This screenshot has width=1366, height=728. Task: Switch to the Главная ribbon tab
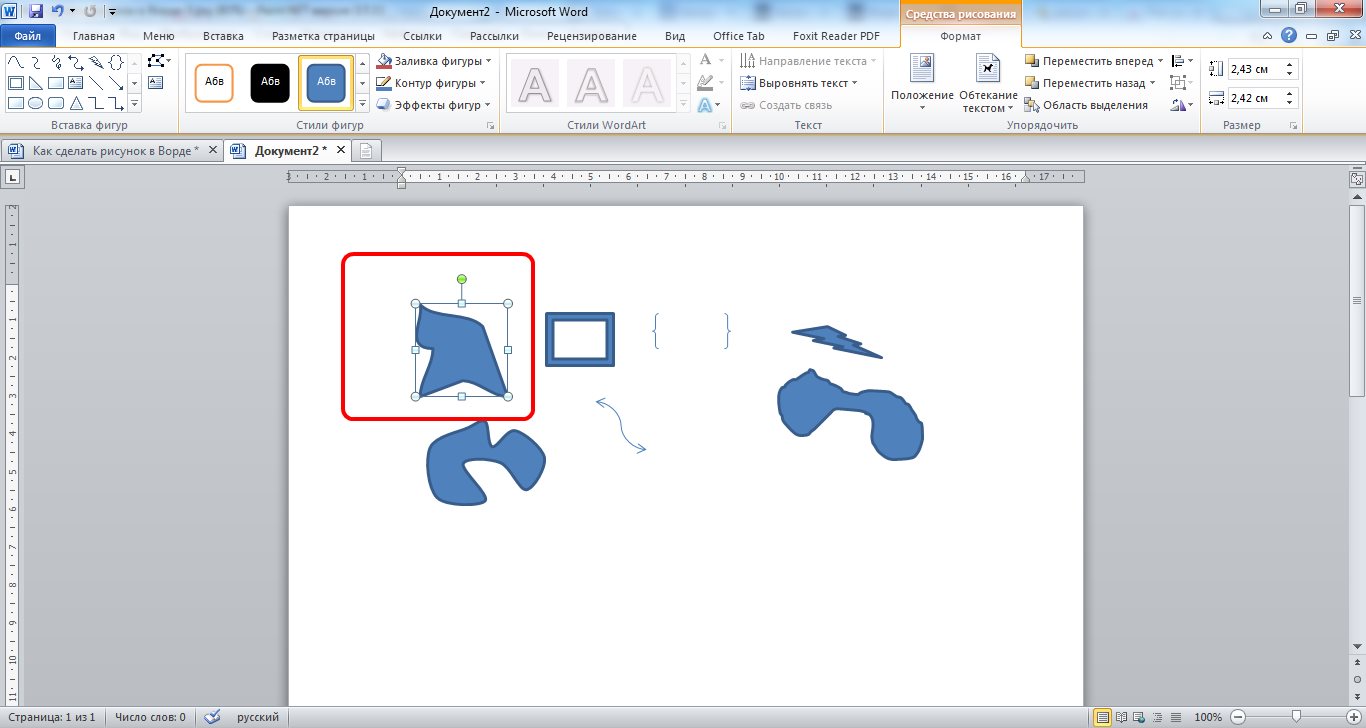point(94,36)
